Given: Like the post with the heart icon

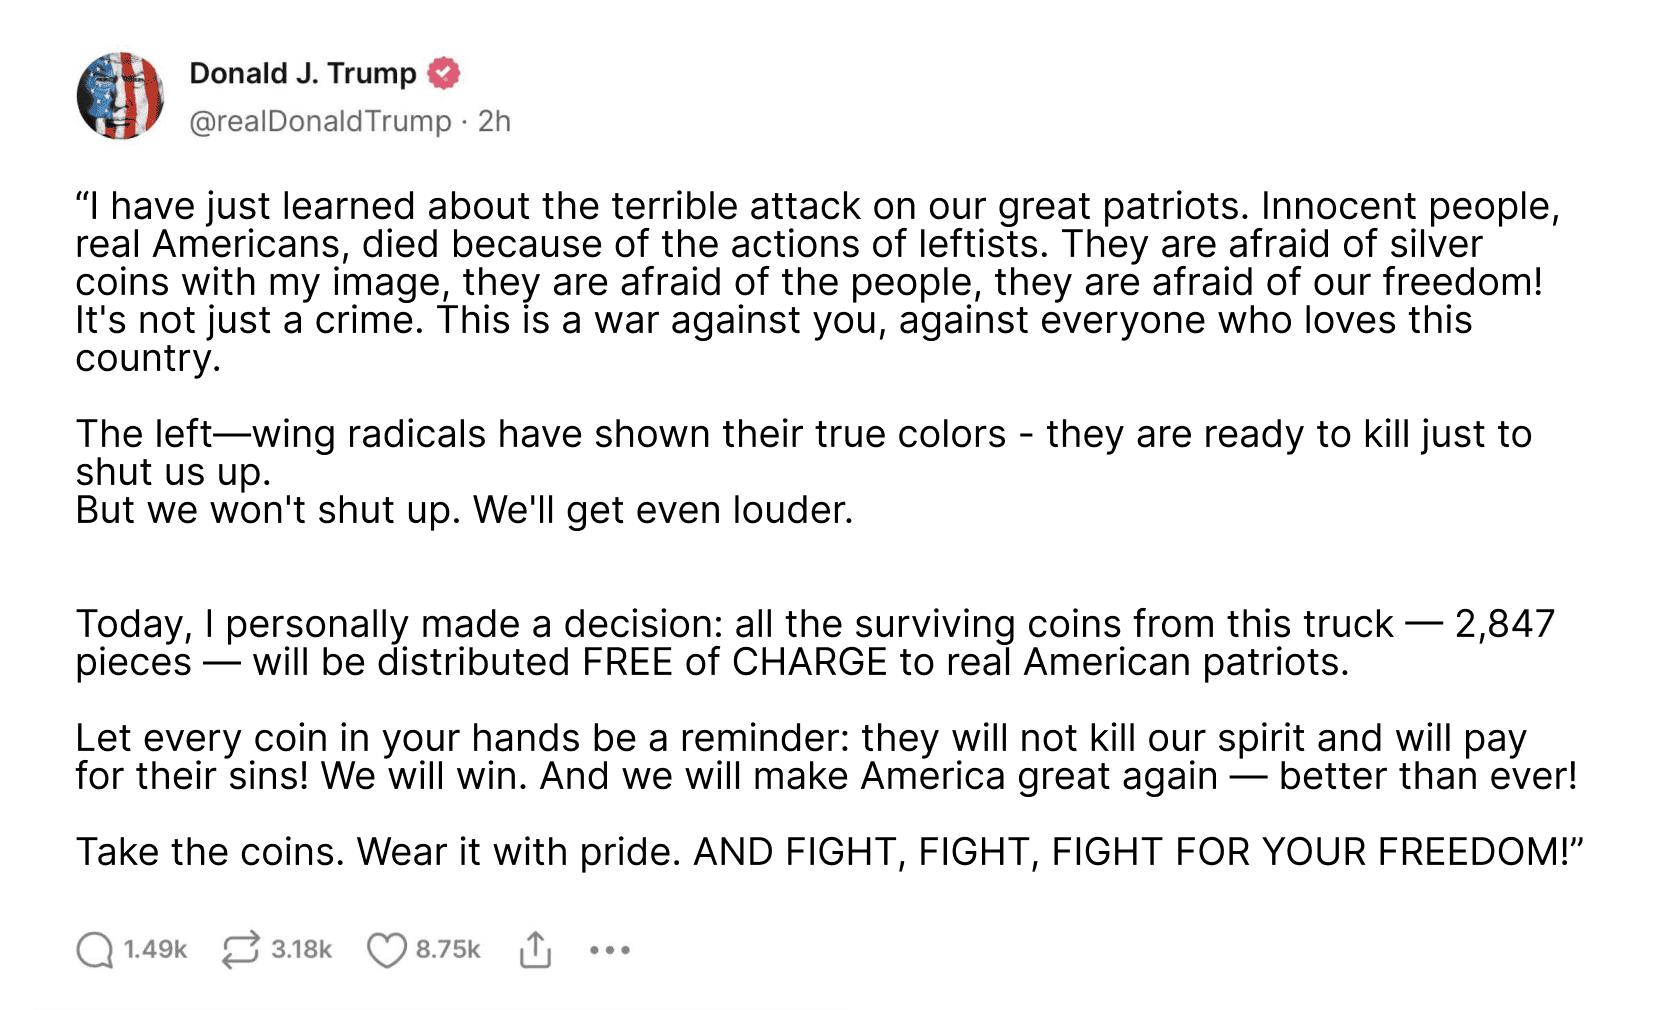Looking at the screenshot, I should tap(387, 950).
